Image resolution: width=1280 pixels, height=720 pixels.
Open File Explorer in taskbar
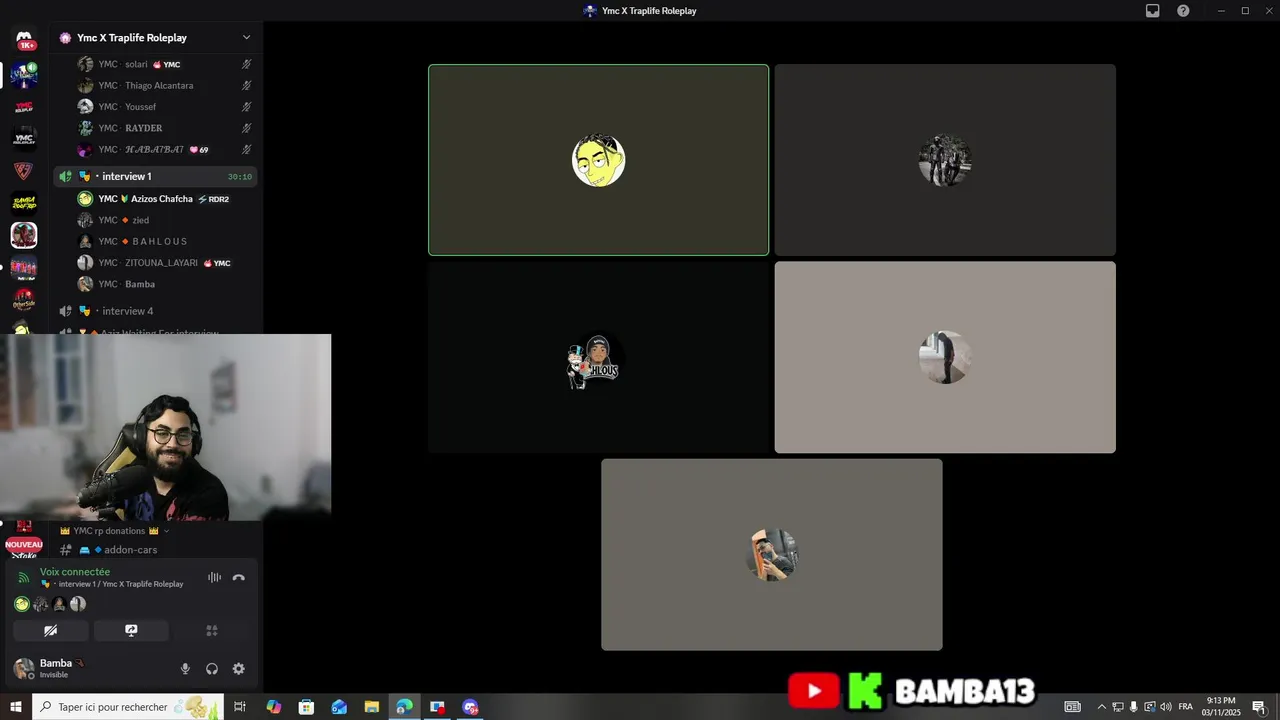coord(371,707)
